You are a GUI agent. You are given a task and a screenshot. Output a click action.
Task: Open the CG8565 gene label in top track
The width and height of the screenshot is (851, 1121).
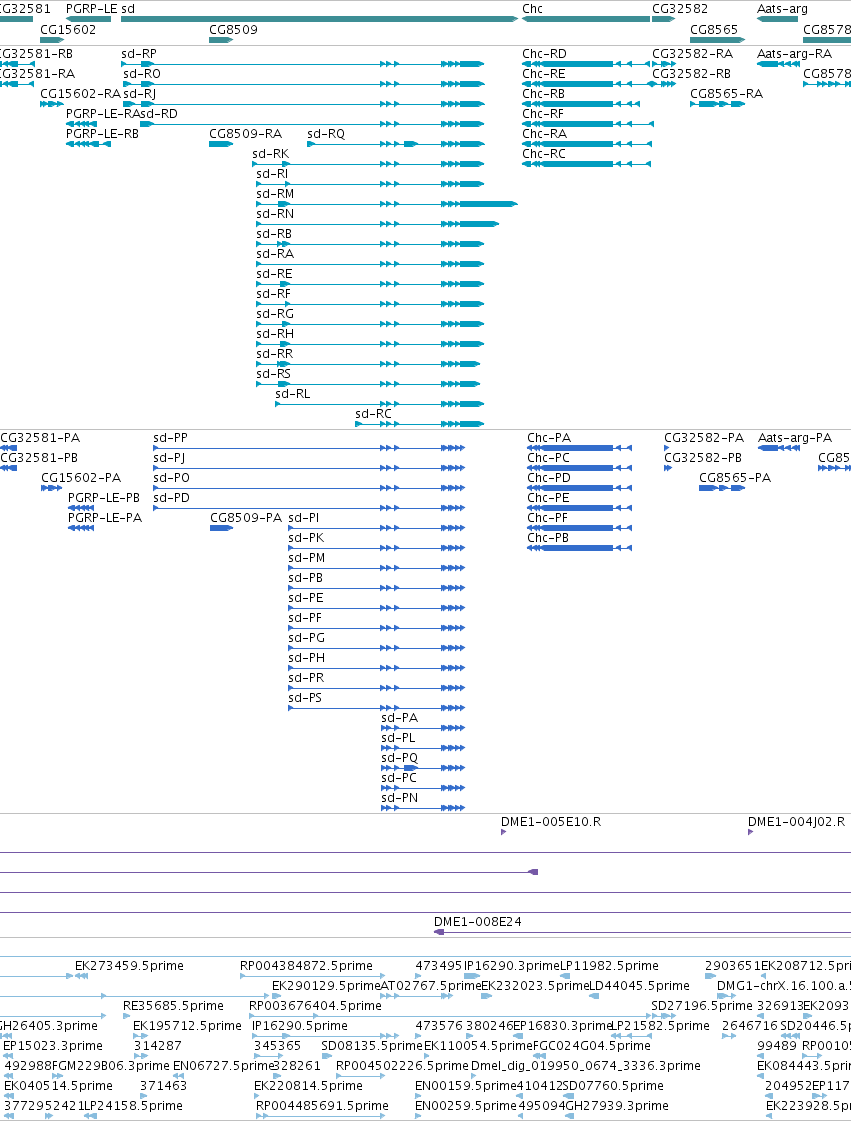pos(714,29)
